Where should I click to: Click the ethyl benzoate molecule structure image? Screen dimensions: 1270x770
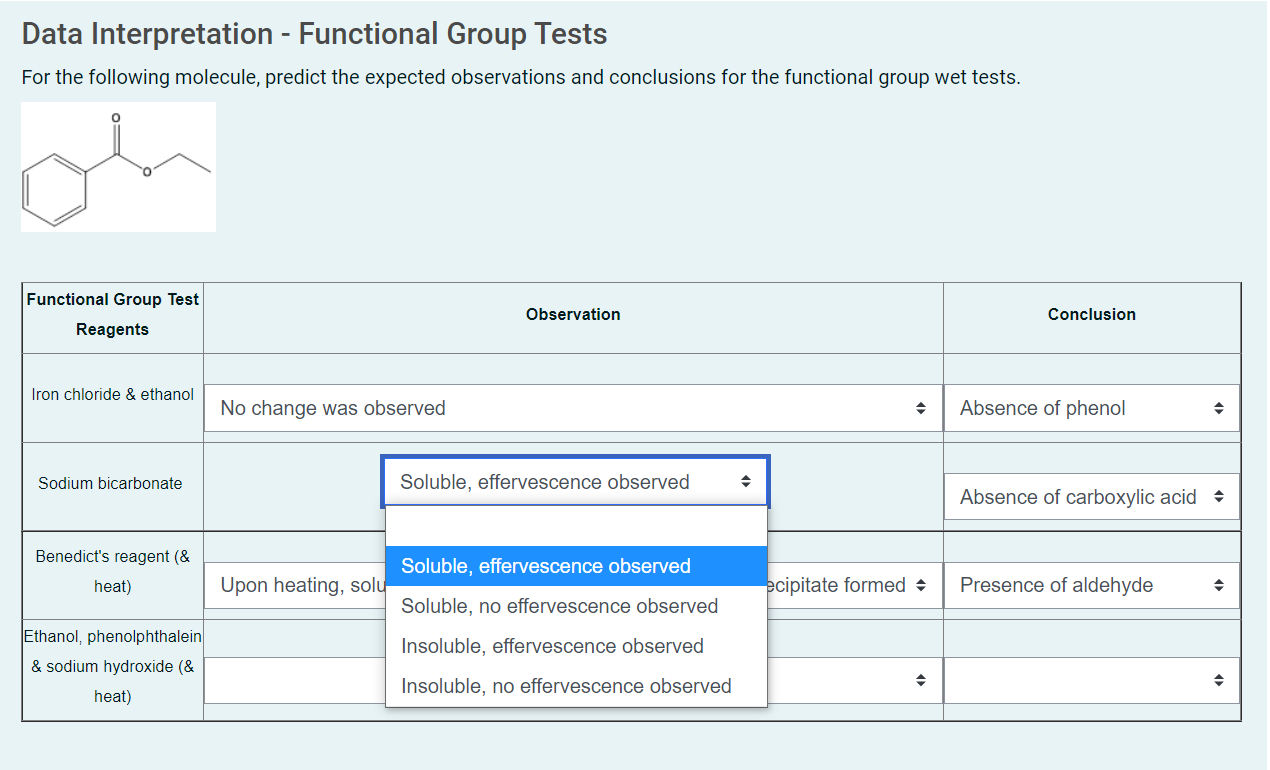117,165
